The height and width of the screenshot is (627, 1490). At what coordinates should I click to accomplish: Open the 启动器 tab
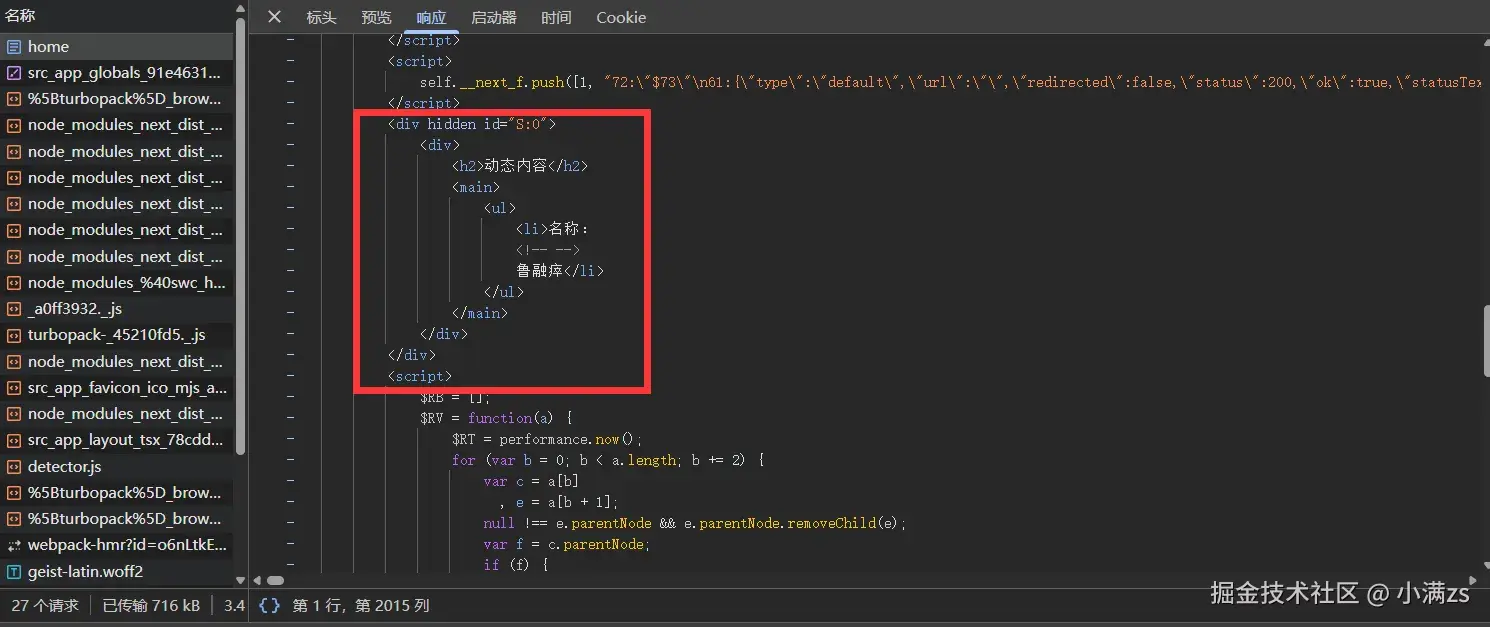point(494,17)
